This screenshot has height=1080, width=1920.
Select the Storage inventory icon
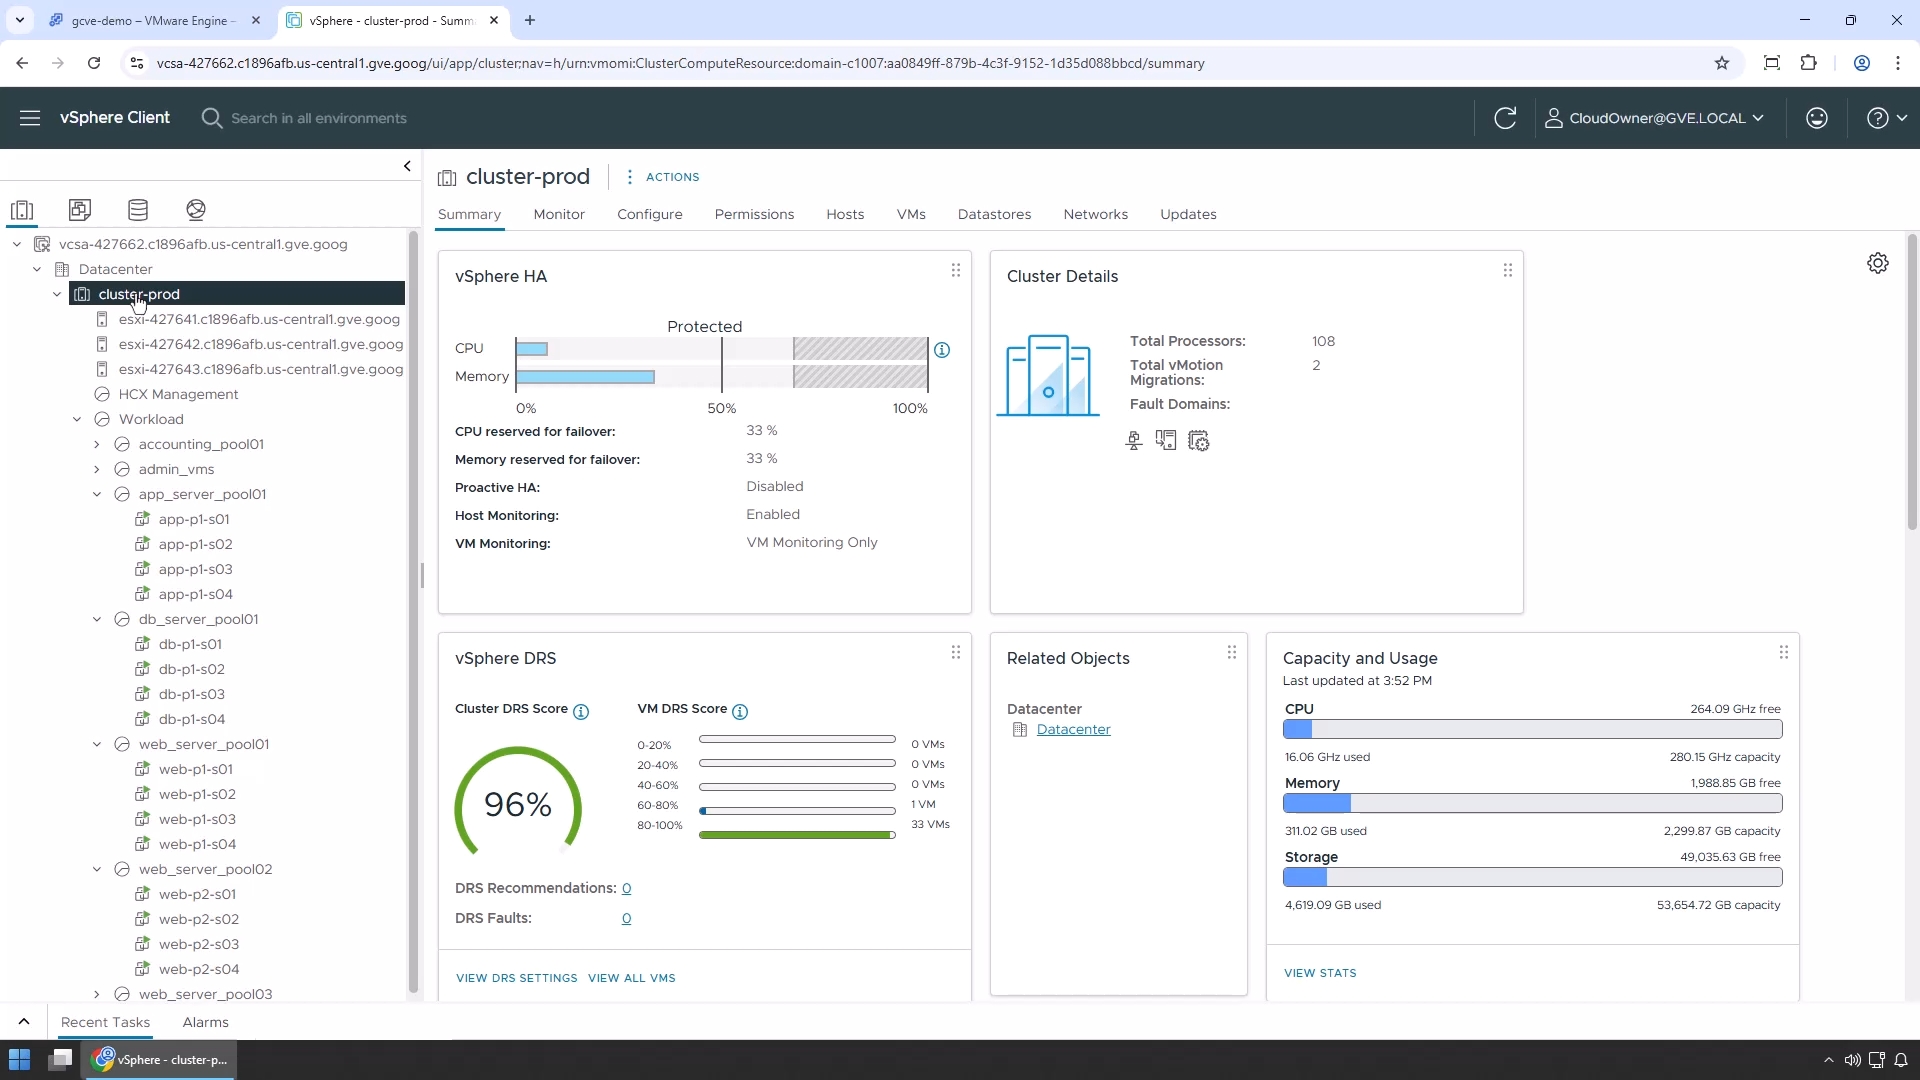pos(138,210)
